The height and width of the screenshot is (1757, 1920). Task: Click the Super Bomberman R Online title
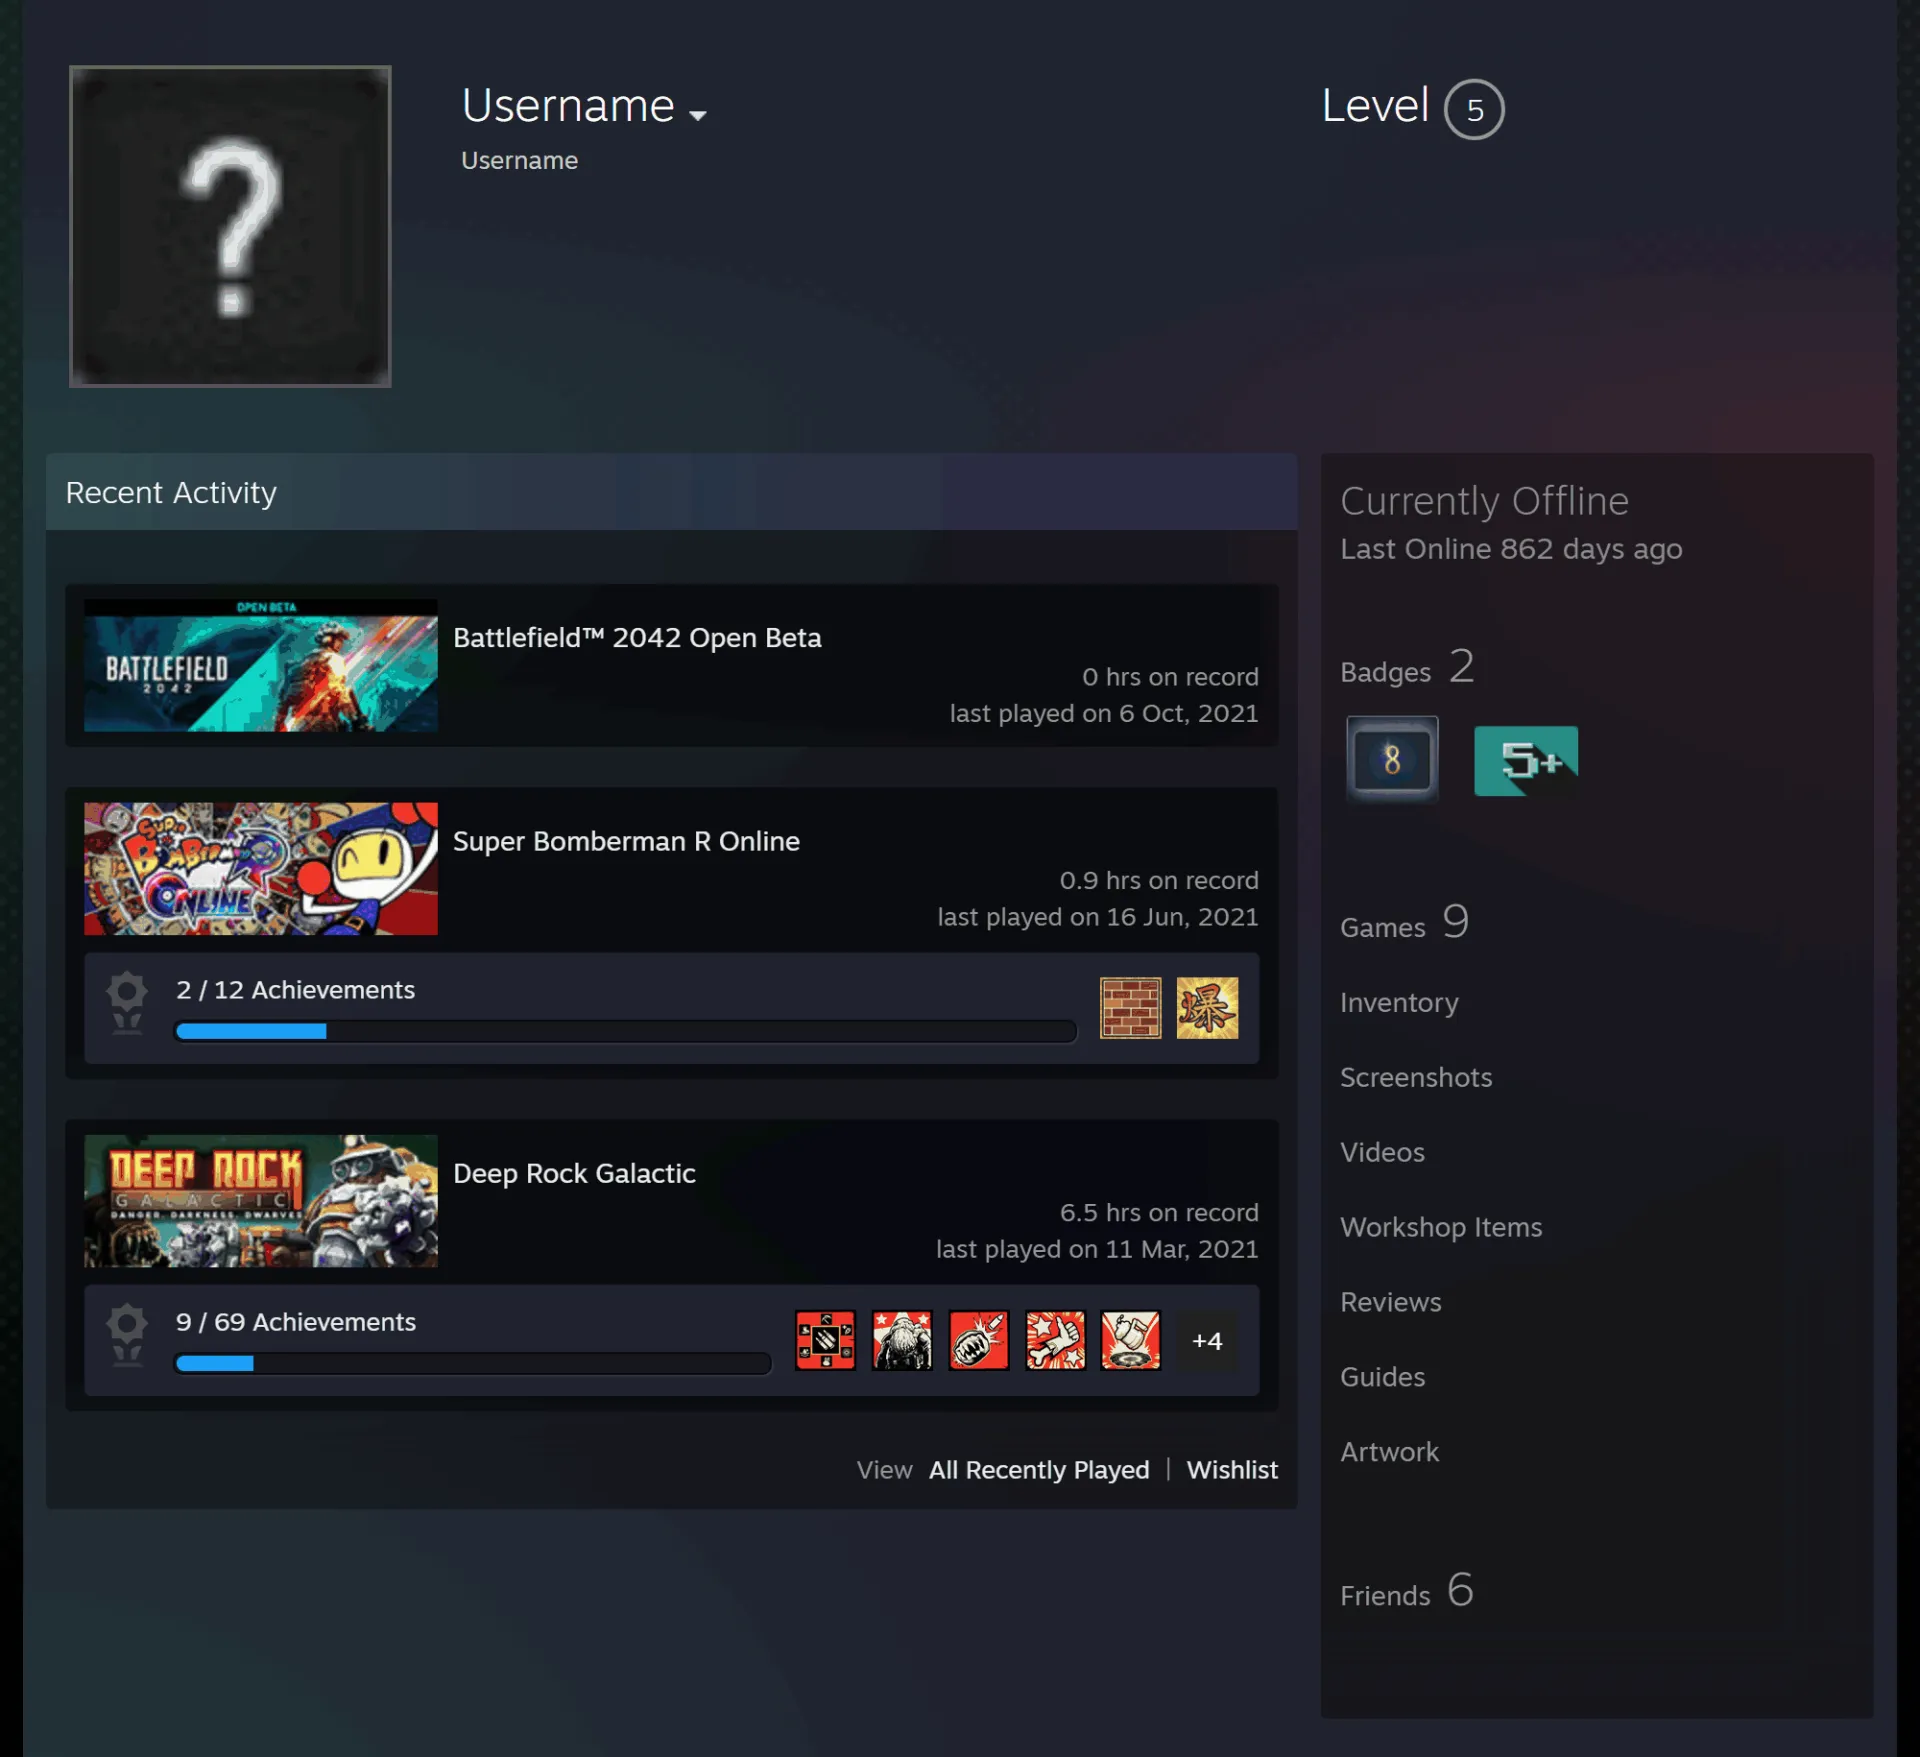point(626,842)
